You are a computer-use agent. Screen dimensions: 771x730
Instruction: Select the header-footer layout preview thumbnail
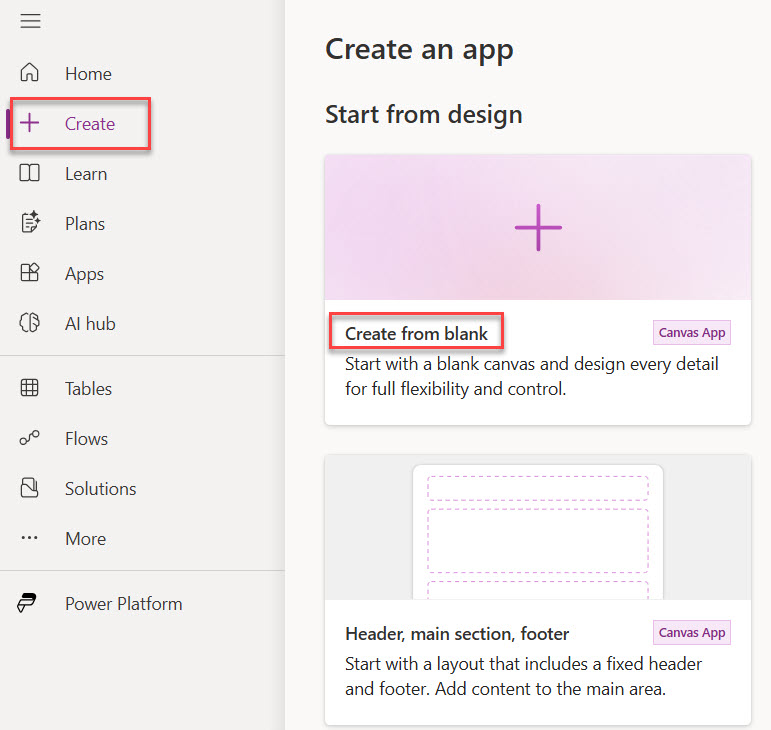pos(538,527)
